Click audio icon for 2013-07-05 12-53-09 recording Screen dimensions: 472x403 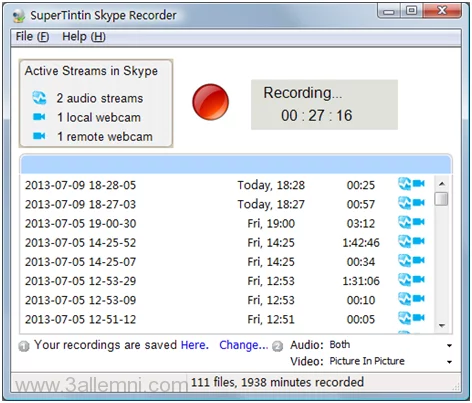coord(405,299)
